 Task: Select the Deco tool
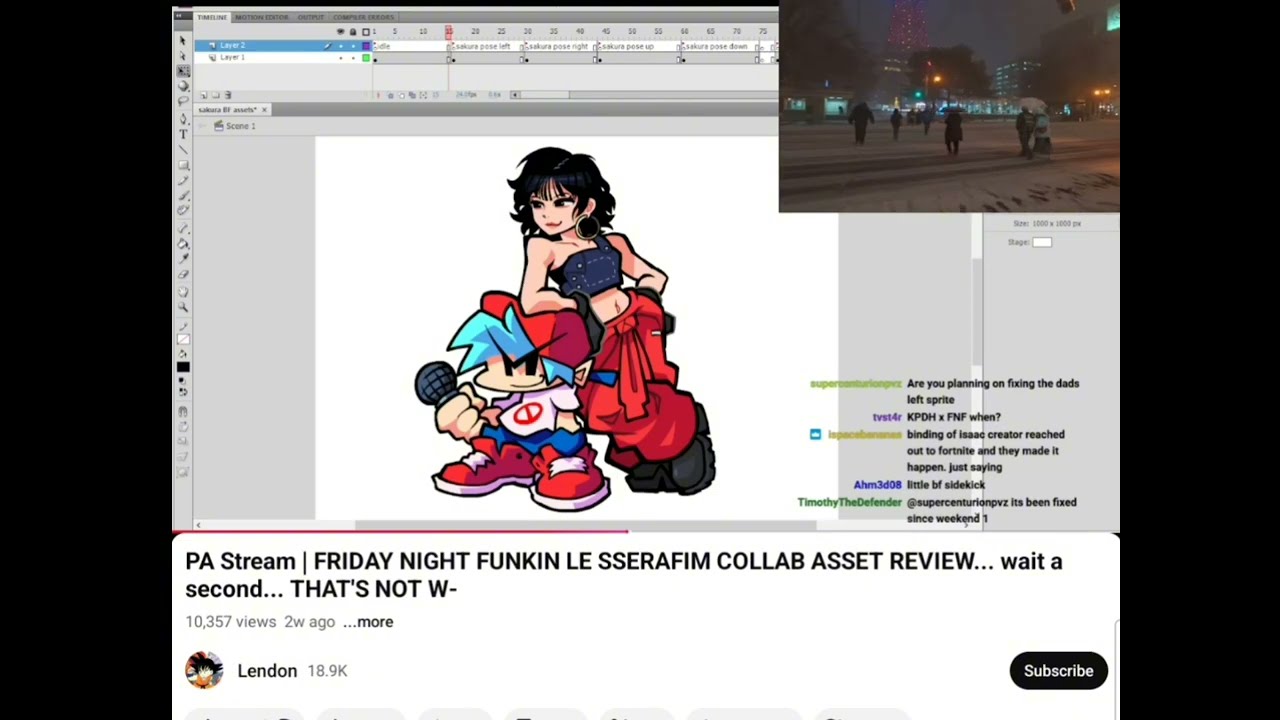184,209
